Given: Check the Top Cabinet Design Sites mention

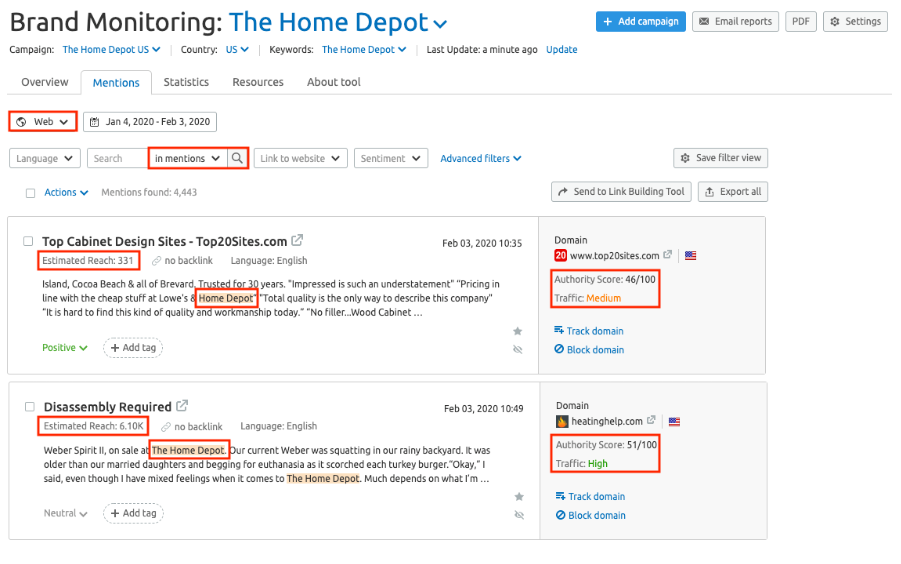Looking at the screenshot, I should [30, 241].
